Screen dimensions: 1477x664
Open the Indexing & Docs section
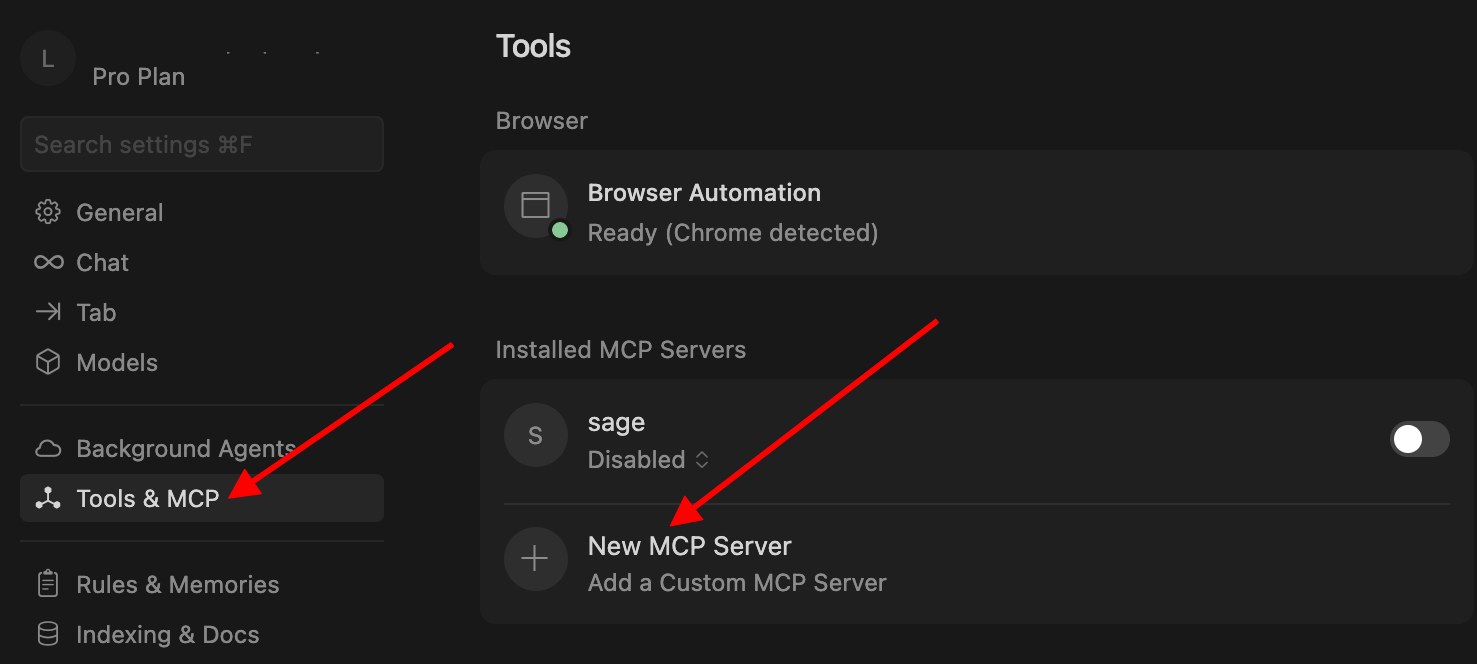click(x=167, y=634)
